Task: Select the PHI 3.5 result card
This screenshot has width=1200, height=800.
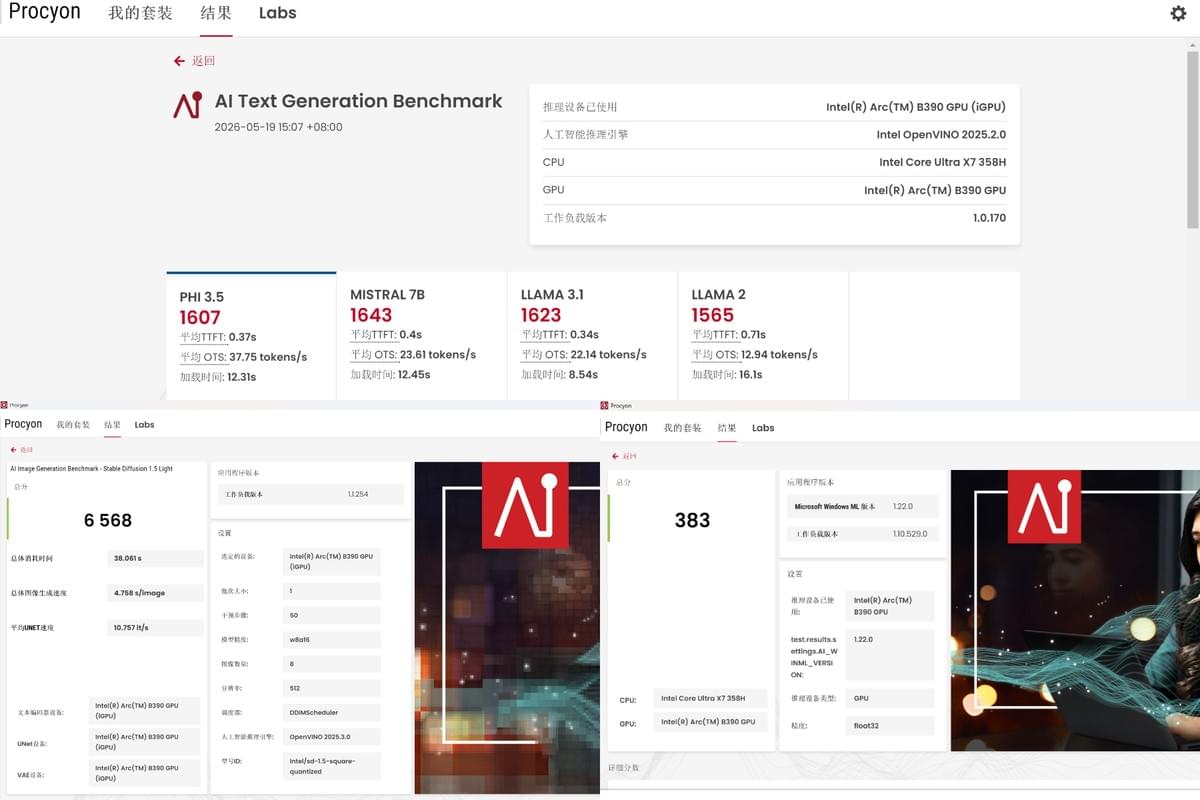Action: [x=251, y=335]
